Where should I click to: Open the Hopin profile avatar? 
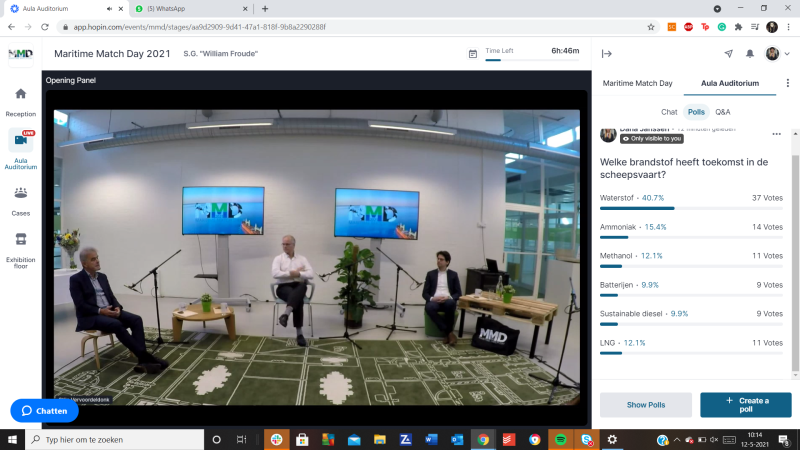(772, 54)
